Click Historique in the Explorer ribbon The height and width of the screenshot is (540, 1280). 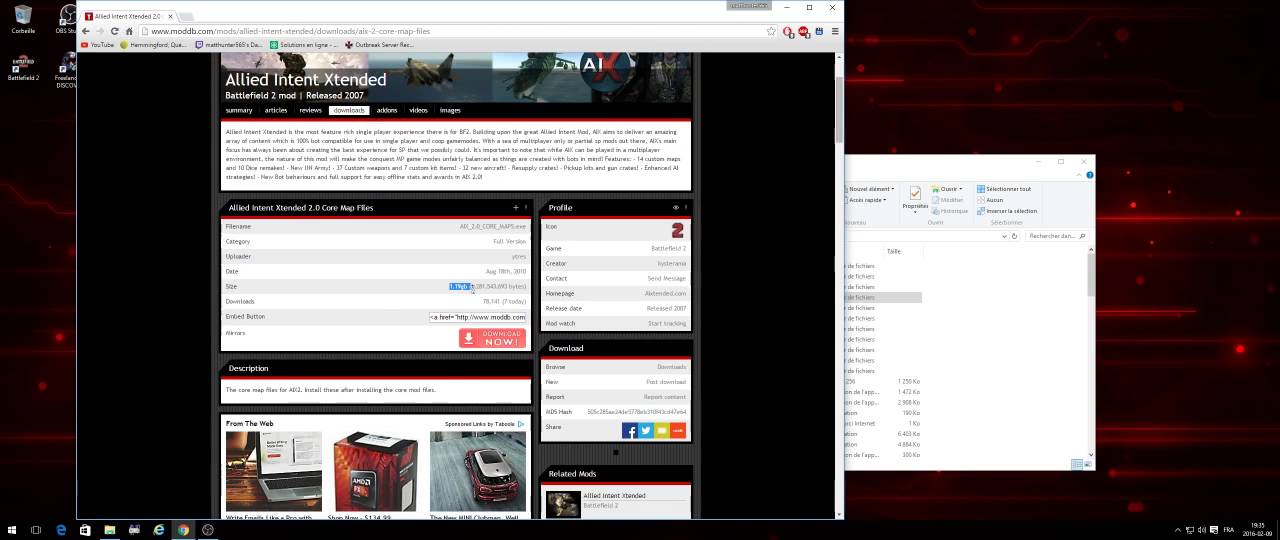pos(950,211)
